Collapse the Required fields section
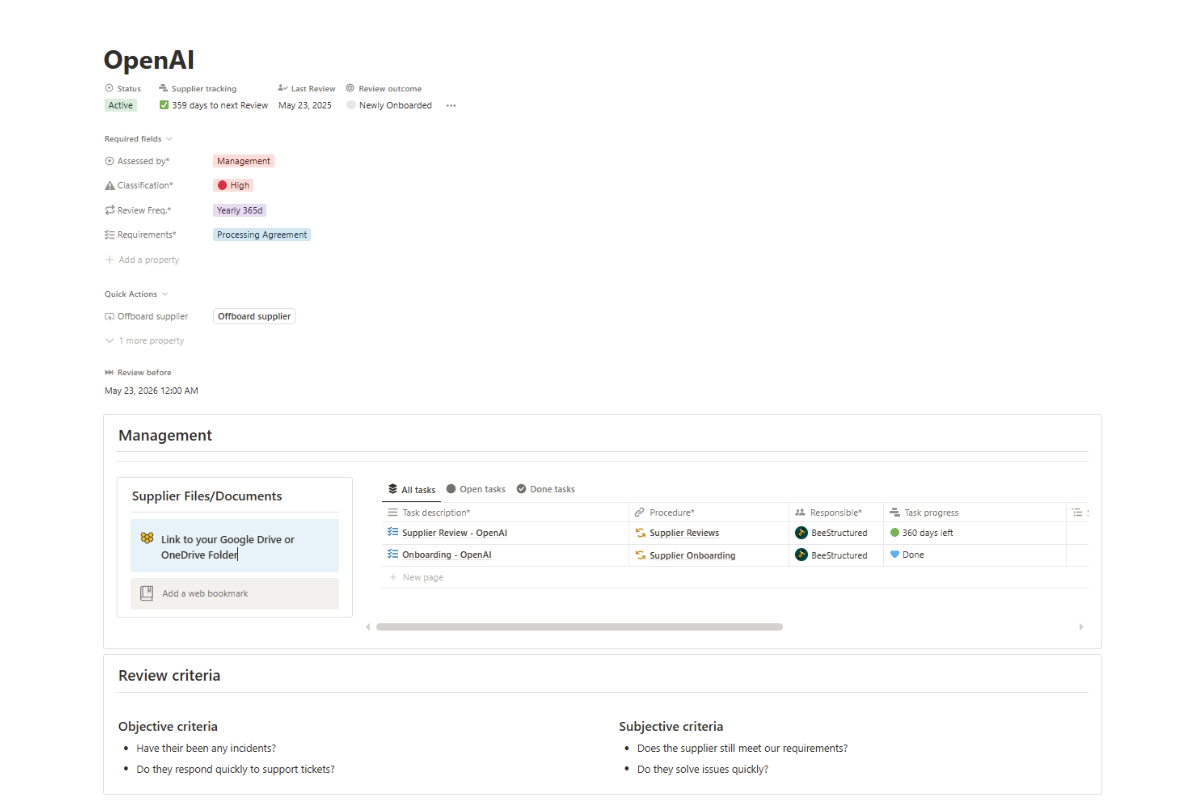Image resolution: width=1200 pixels, height=800 pixels. (138, 139)
